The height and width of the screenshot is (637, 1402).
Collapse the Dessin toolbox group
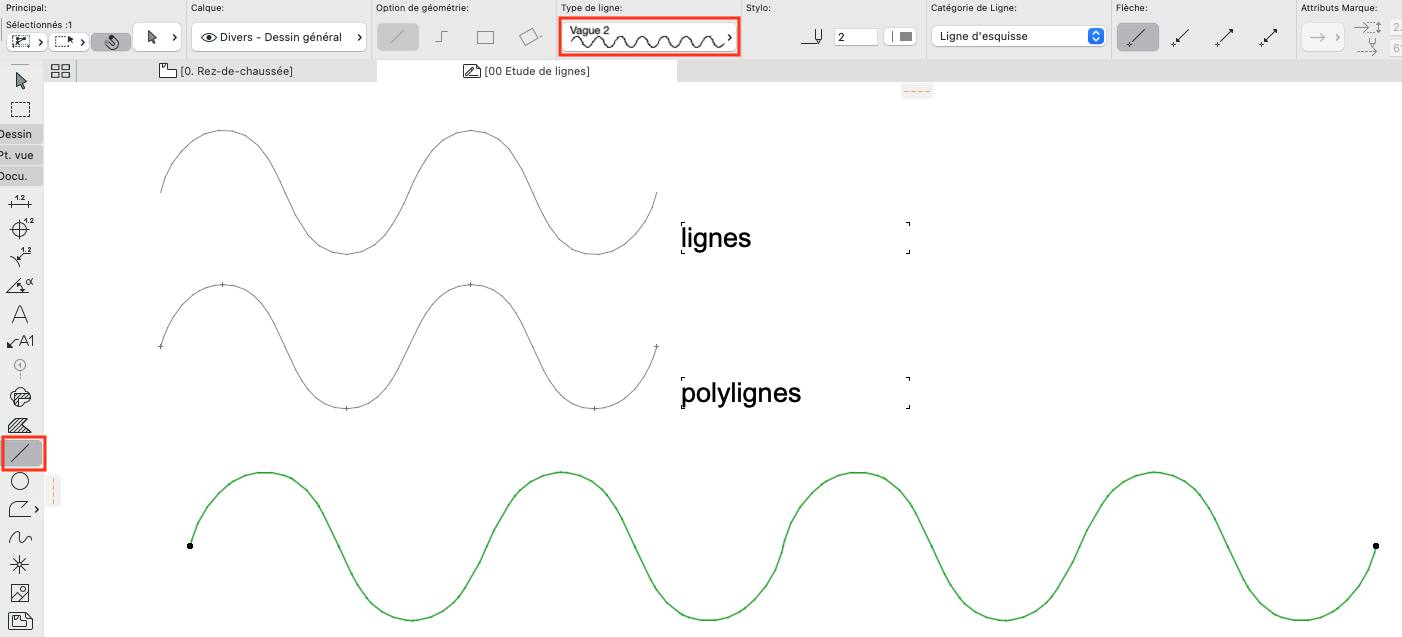click(21, 134)
